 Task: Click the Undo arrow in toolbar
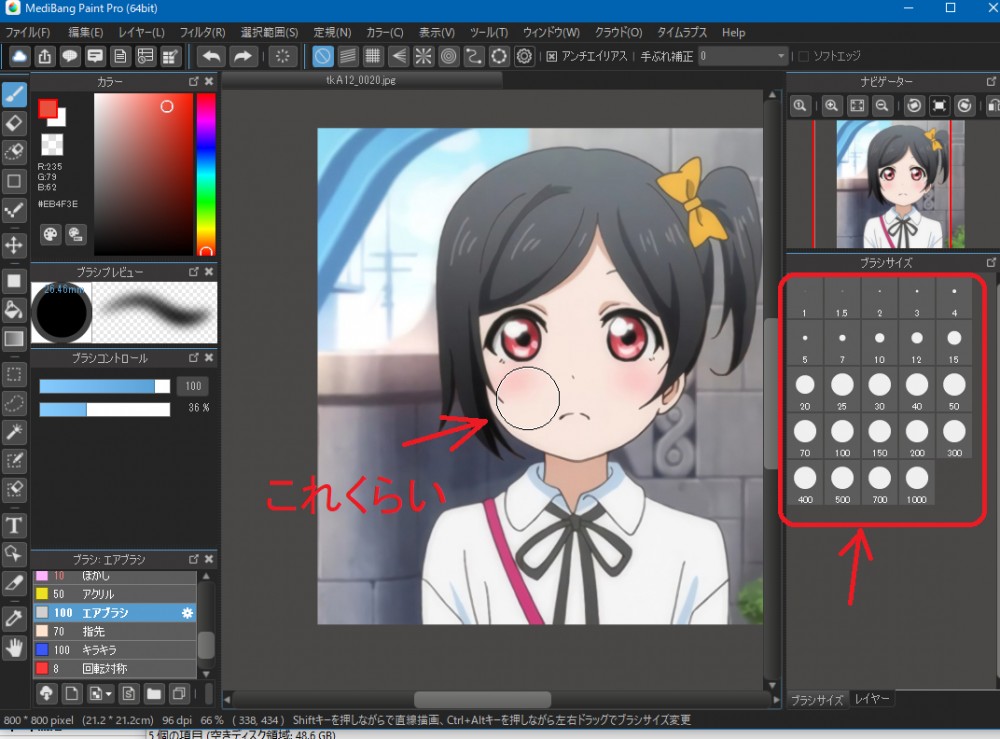click(211, 56)
